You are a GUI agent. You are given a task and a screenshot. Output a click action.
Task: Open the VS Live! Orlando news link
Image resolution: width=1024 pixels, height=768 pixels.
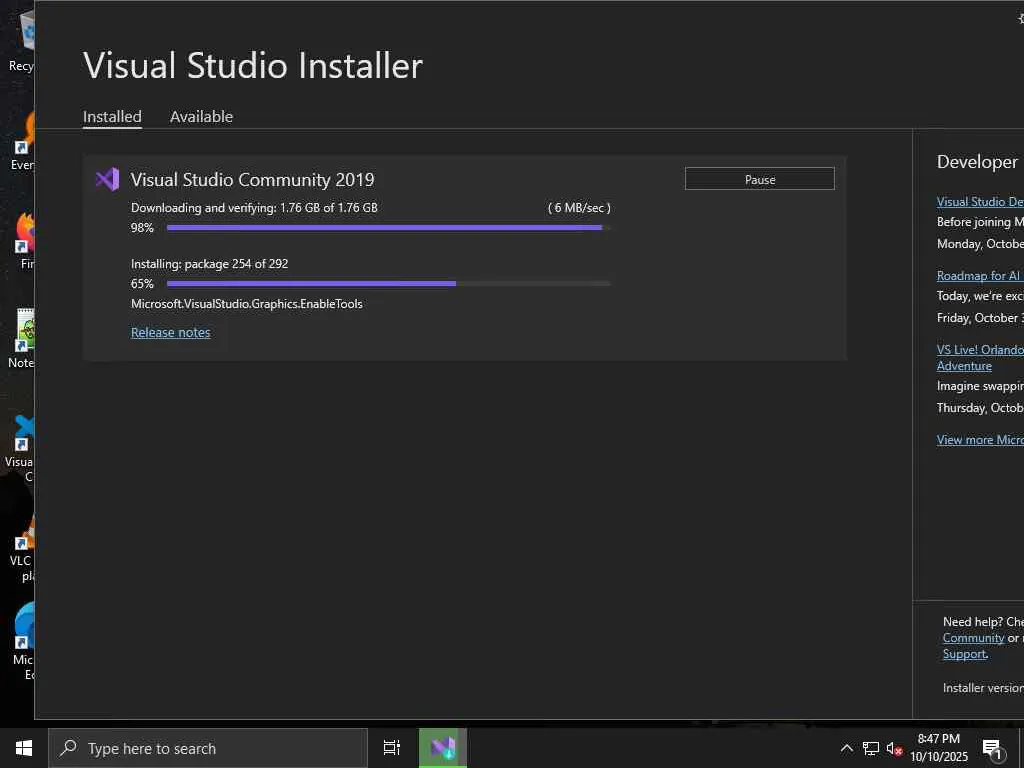980,357
